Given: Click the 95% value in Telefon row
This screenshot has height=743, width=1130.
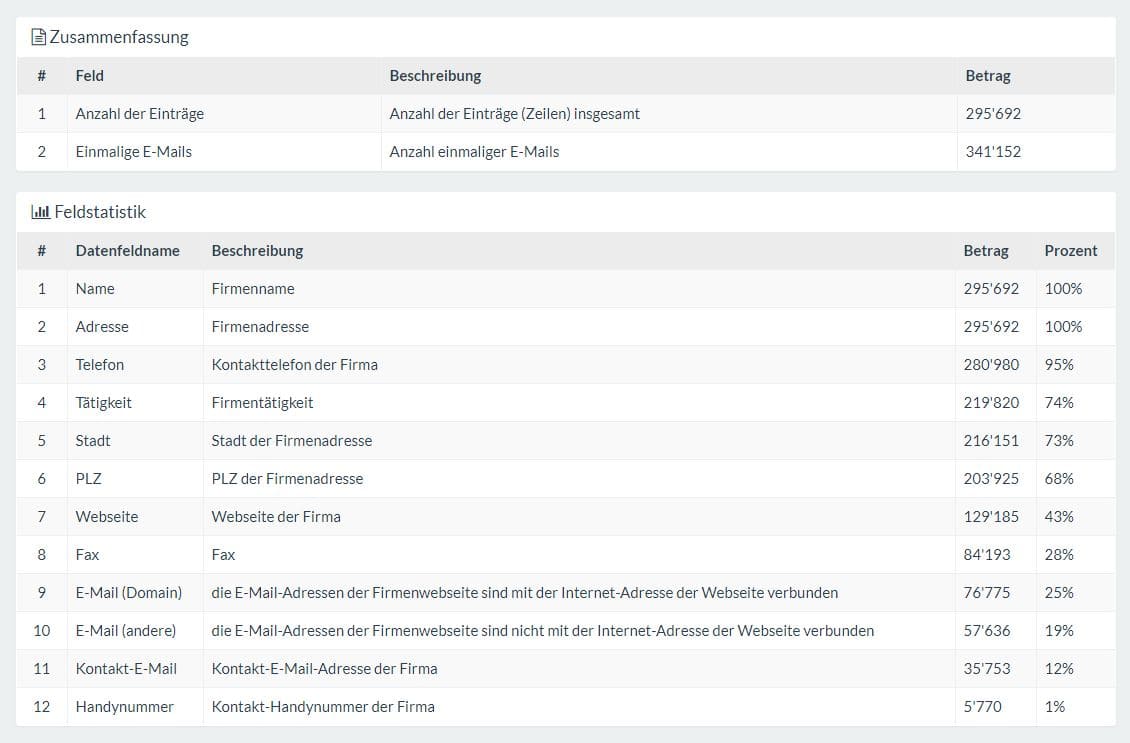Looking at the screenshot, I should tap(1058, 365).
